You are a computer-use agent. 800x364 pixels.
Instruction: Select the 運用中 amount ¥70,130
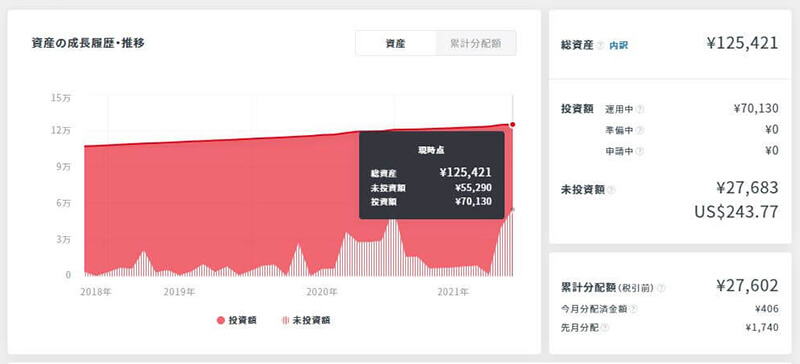click(x=756, y=108)
